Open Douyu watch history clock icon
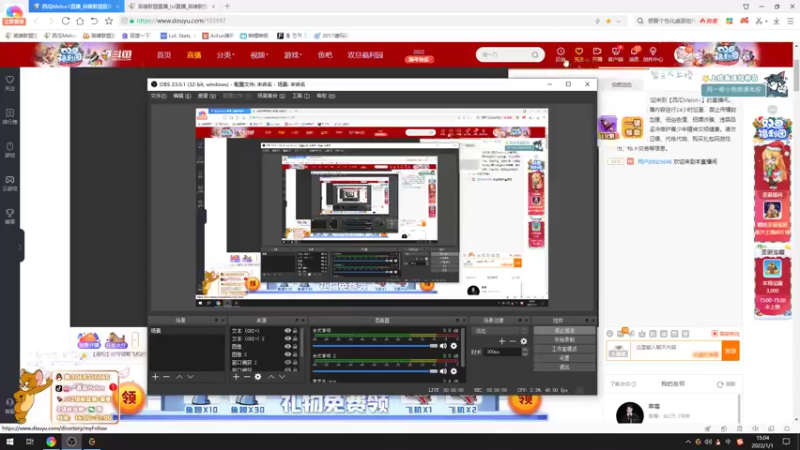 coord(560,54)
